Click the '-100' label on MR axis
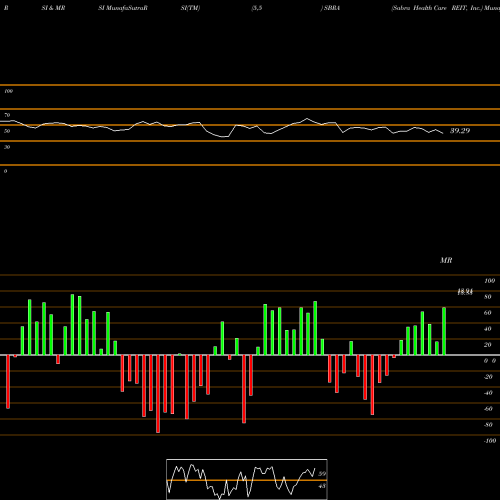The width and height of the screenshot is (500, 500). pos(490,441)
